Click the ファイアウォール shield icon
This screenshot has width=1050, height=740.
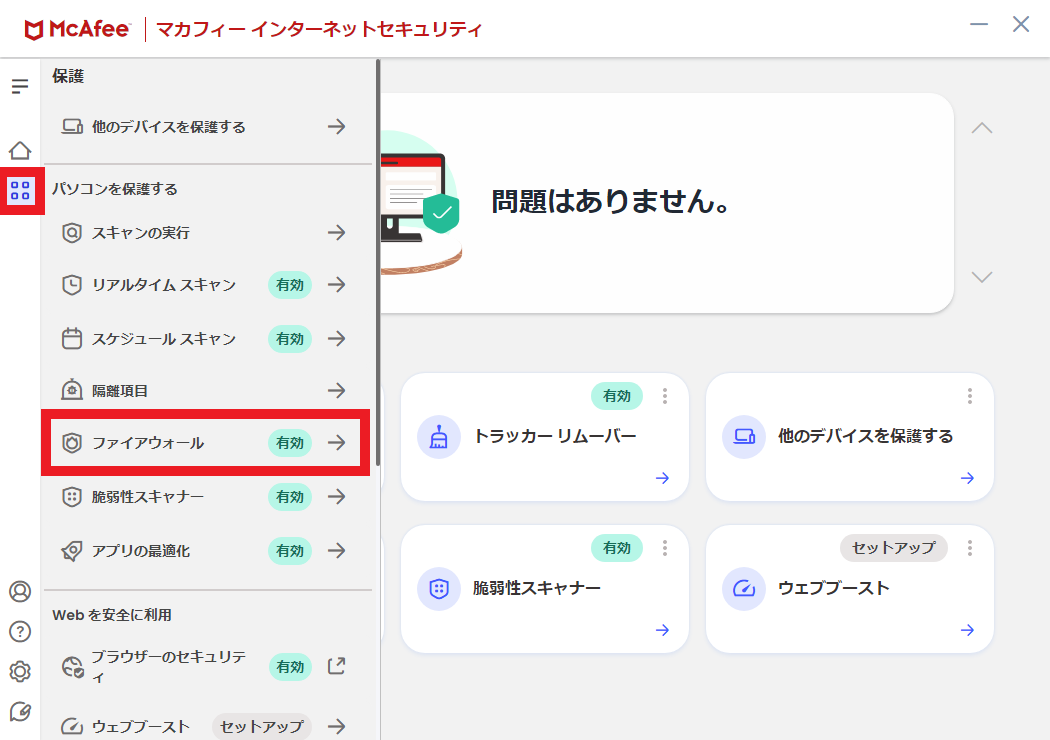(72, 443)
